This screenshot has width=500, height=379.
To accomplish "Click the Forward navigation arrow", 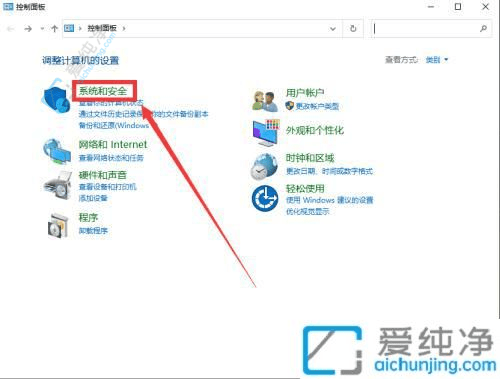I will pyautogui.click(x=28, y=29).
